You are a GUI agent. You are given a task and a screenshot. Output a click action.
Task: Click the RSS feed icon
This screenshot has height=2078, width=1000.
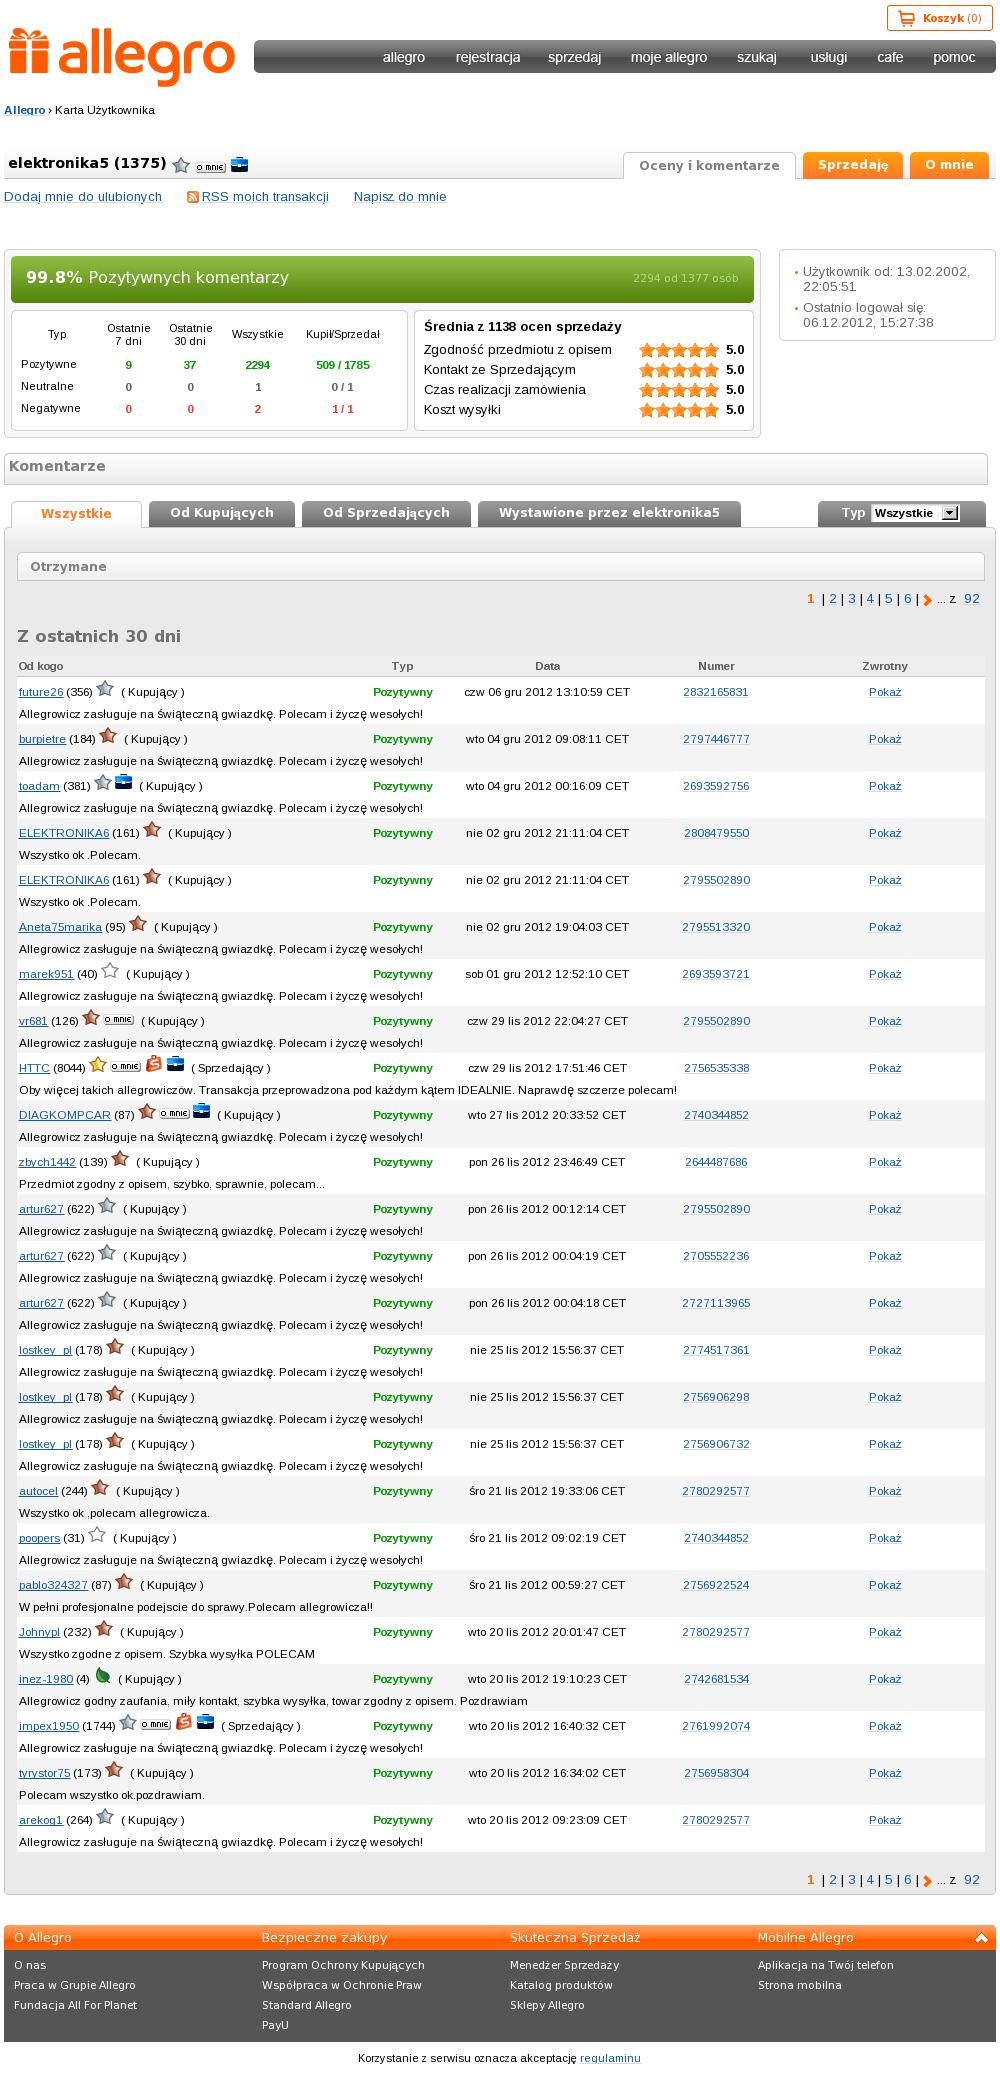click(193, 197)
